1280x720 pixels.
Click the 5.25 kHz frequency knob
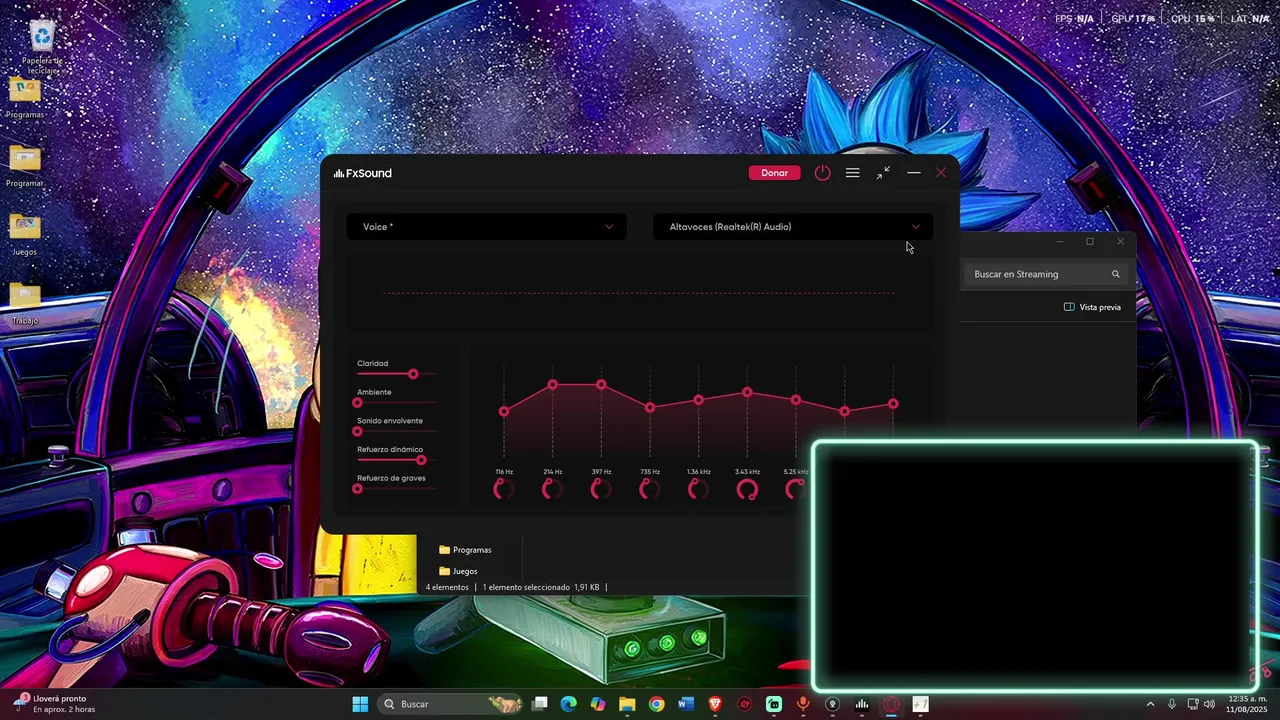795,489
